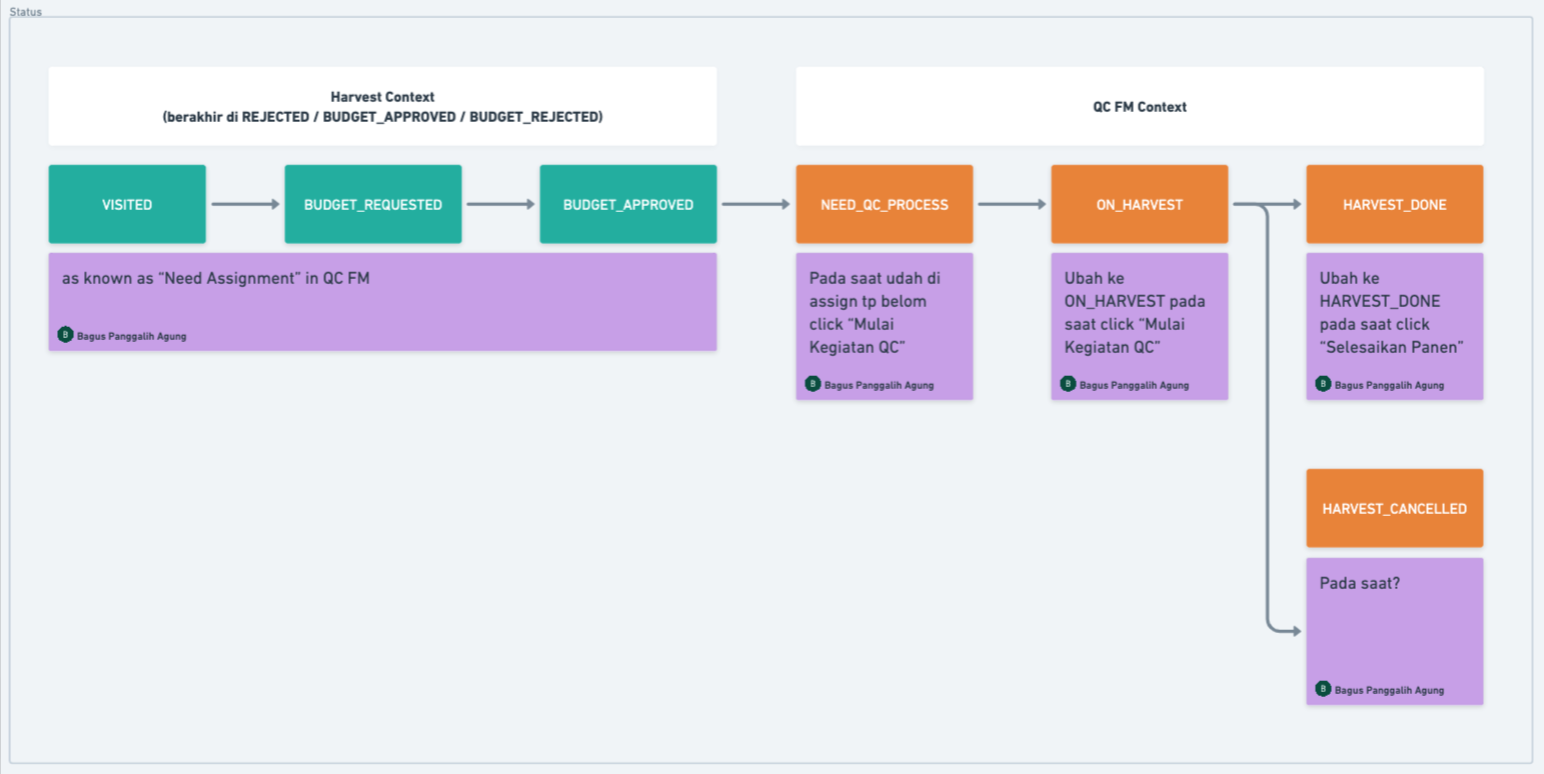Click author avatar on NEED_QC_PROCESS note

(813, 384)
